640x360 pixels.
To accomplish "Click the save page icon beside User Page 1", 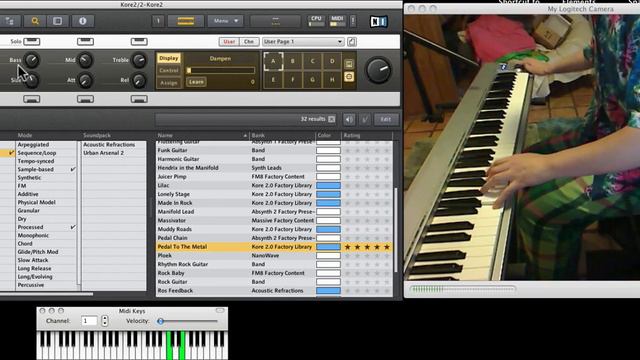I will tap(352, 42).
